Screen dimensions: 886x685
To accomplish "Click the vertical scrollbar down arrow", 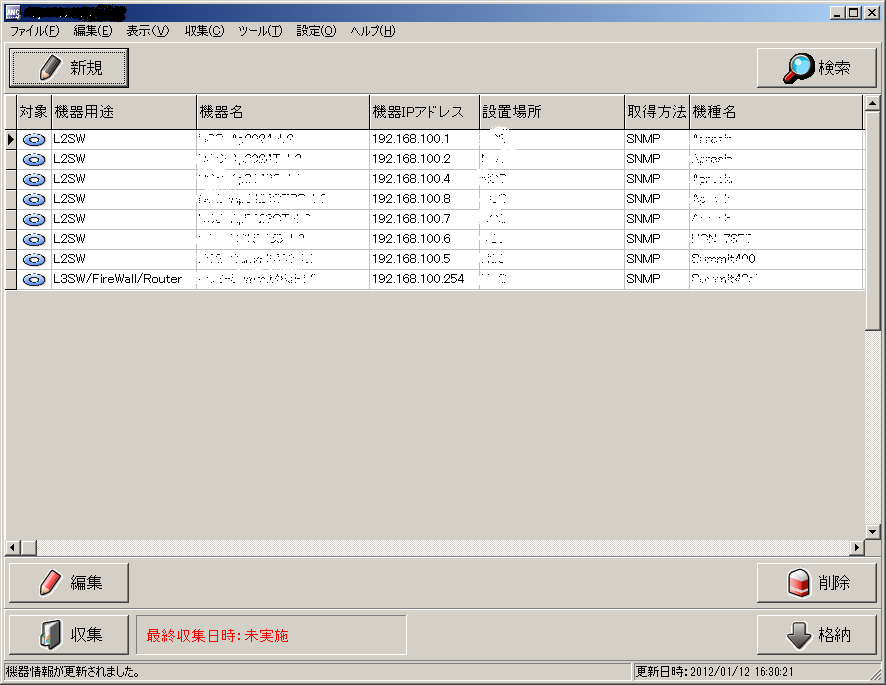I will coord(873,532).
